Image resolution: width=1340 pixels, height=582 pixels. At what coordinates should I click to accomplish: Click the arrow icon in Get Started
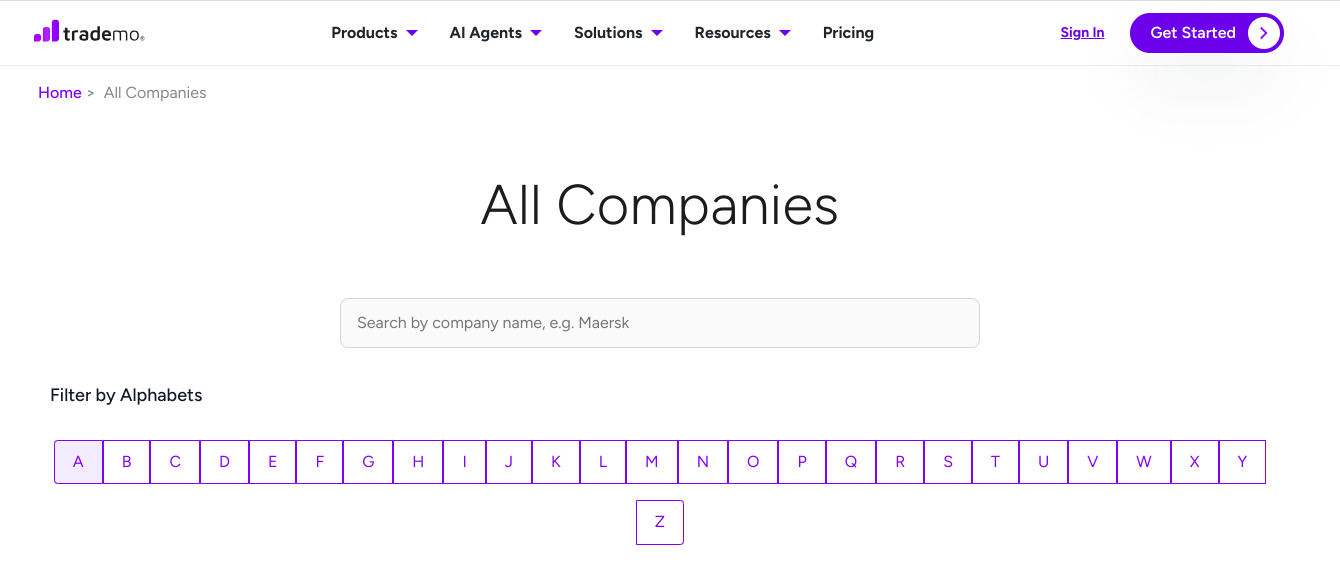click(1264, 33)
